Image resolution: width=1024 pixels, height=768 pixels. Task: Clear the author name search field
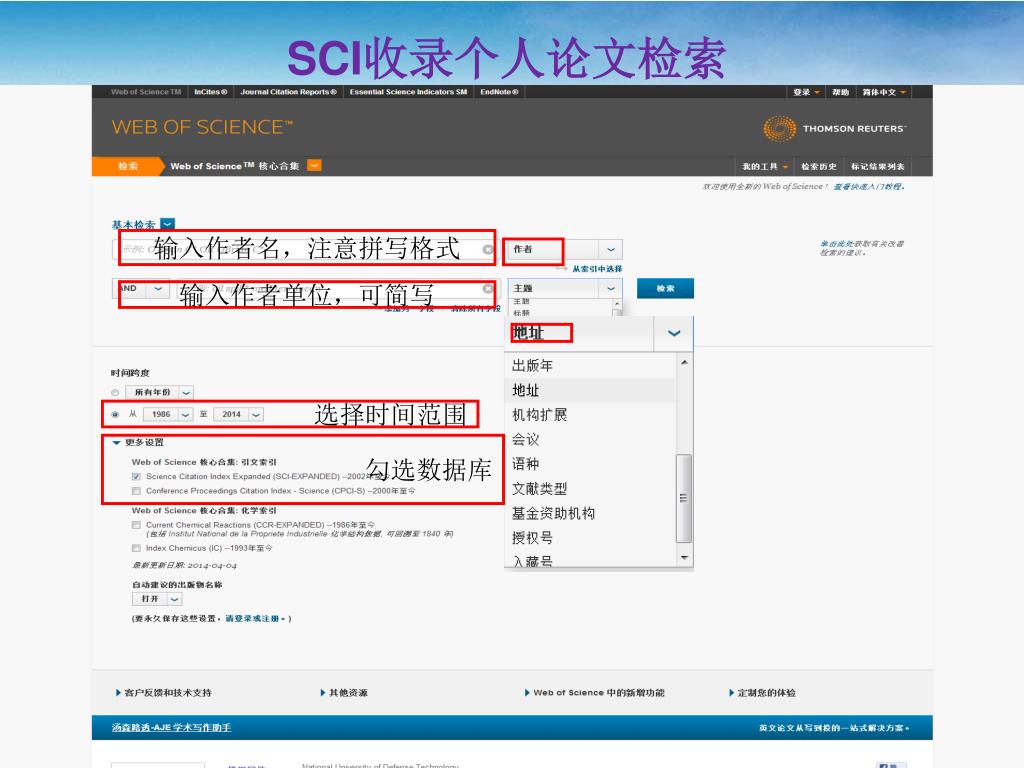click(x=488, y=249)
